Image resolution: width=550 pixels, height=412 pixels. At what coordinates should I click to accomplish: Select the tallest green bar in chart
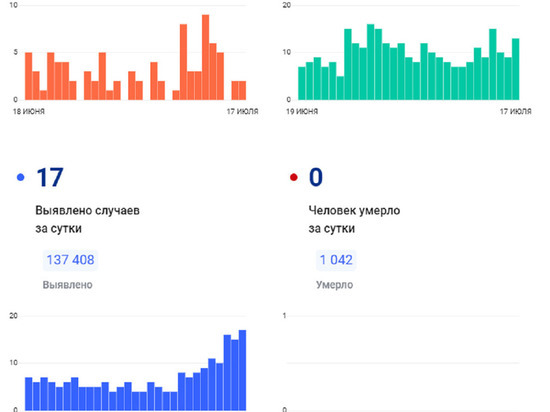370,62
